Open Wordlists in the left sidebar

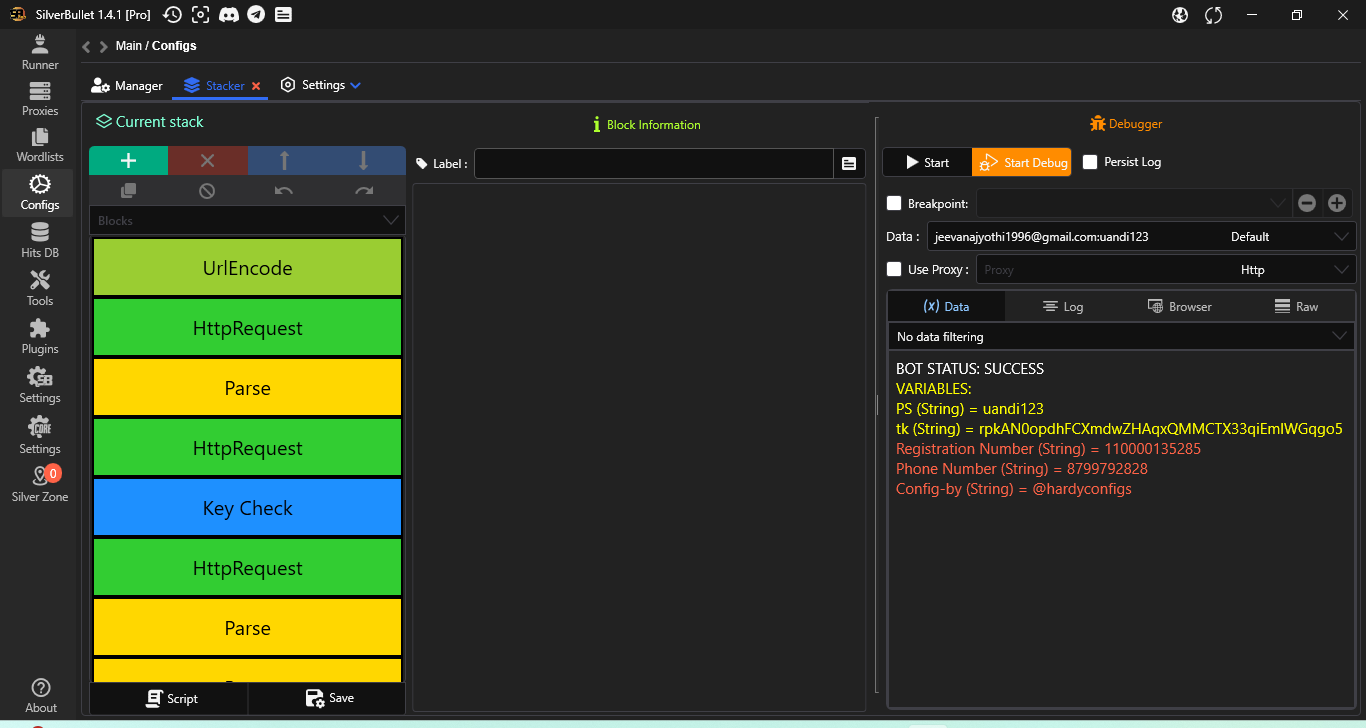pos(40,145)
